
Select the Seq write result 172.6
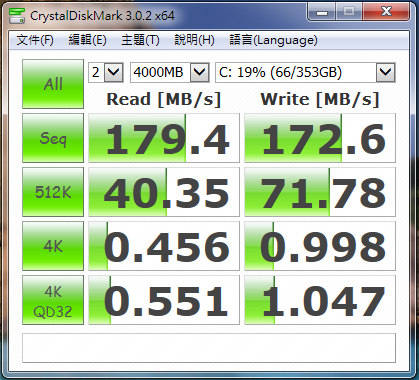coord(320,138)
